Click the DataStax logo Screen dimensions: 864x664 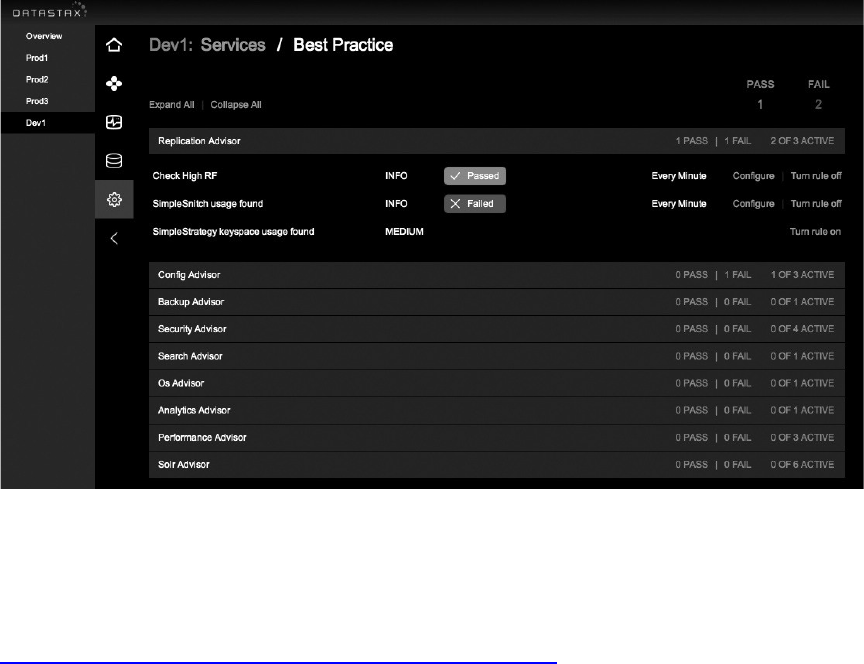pos(50,11)
